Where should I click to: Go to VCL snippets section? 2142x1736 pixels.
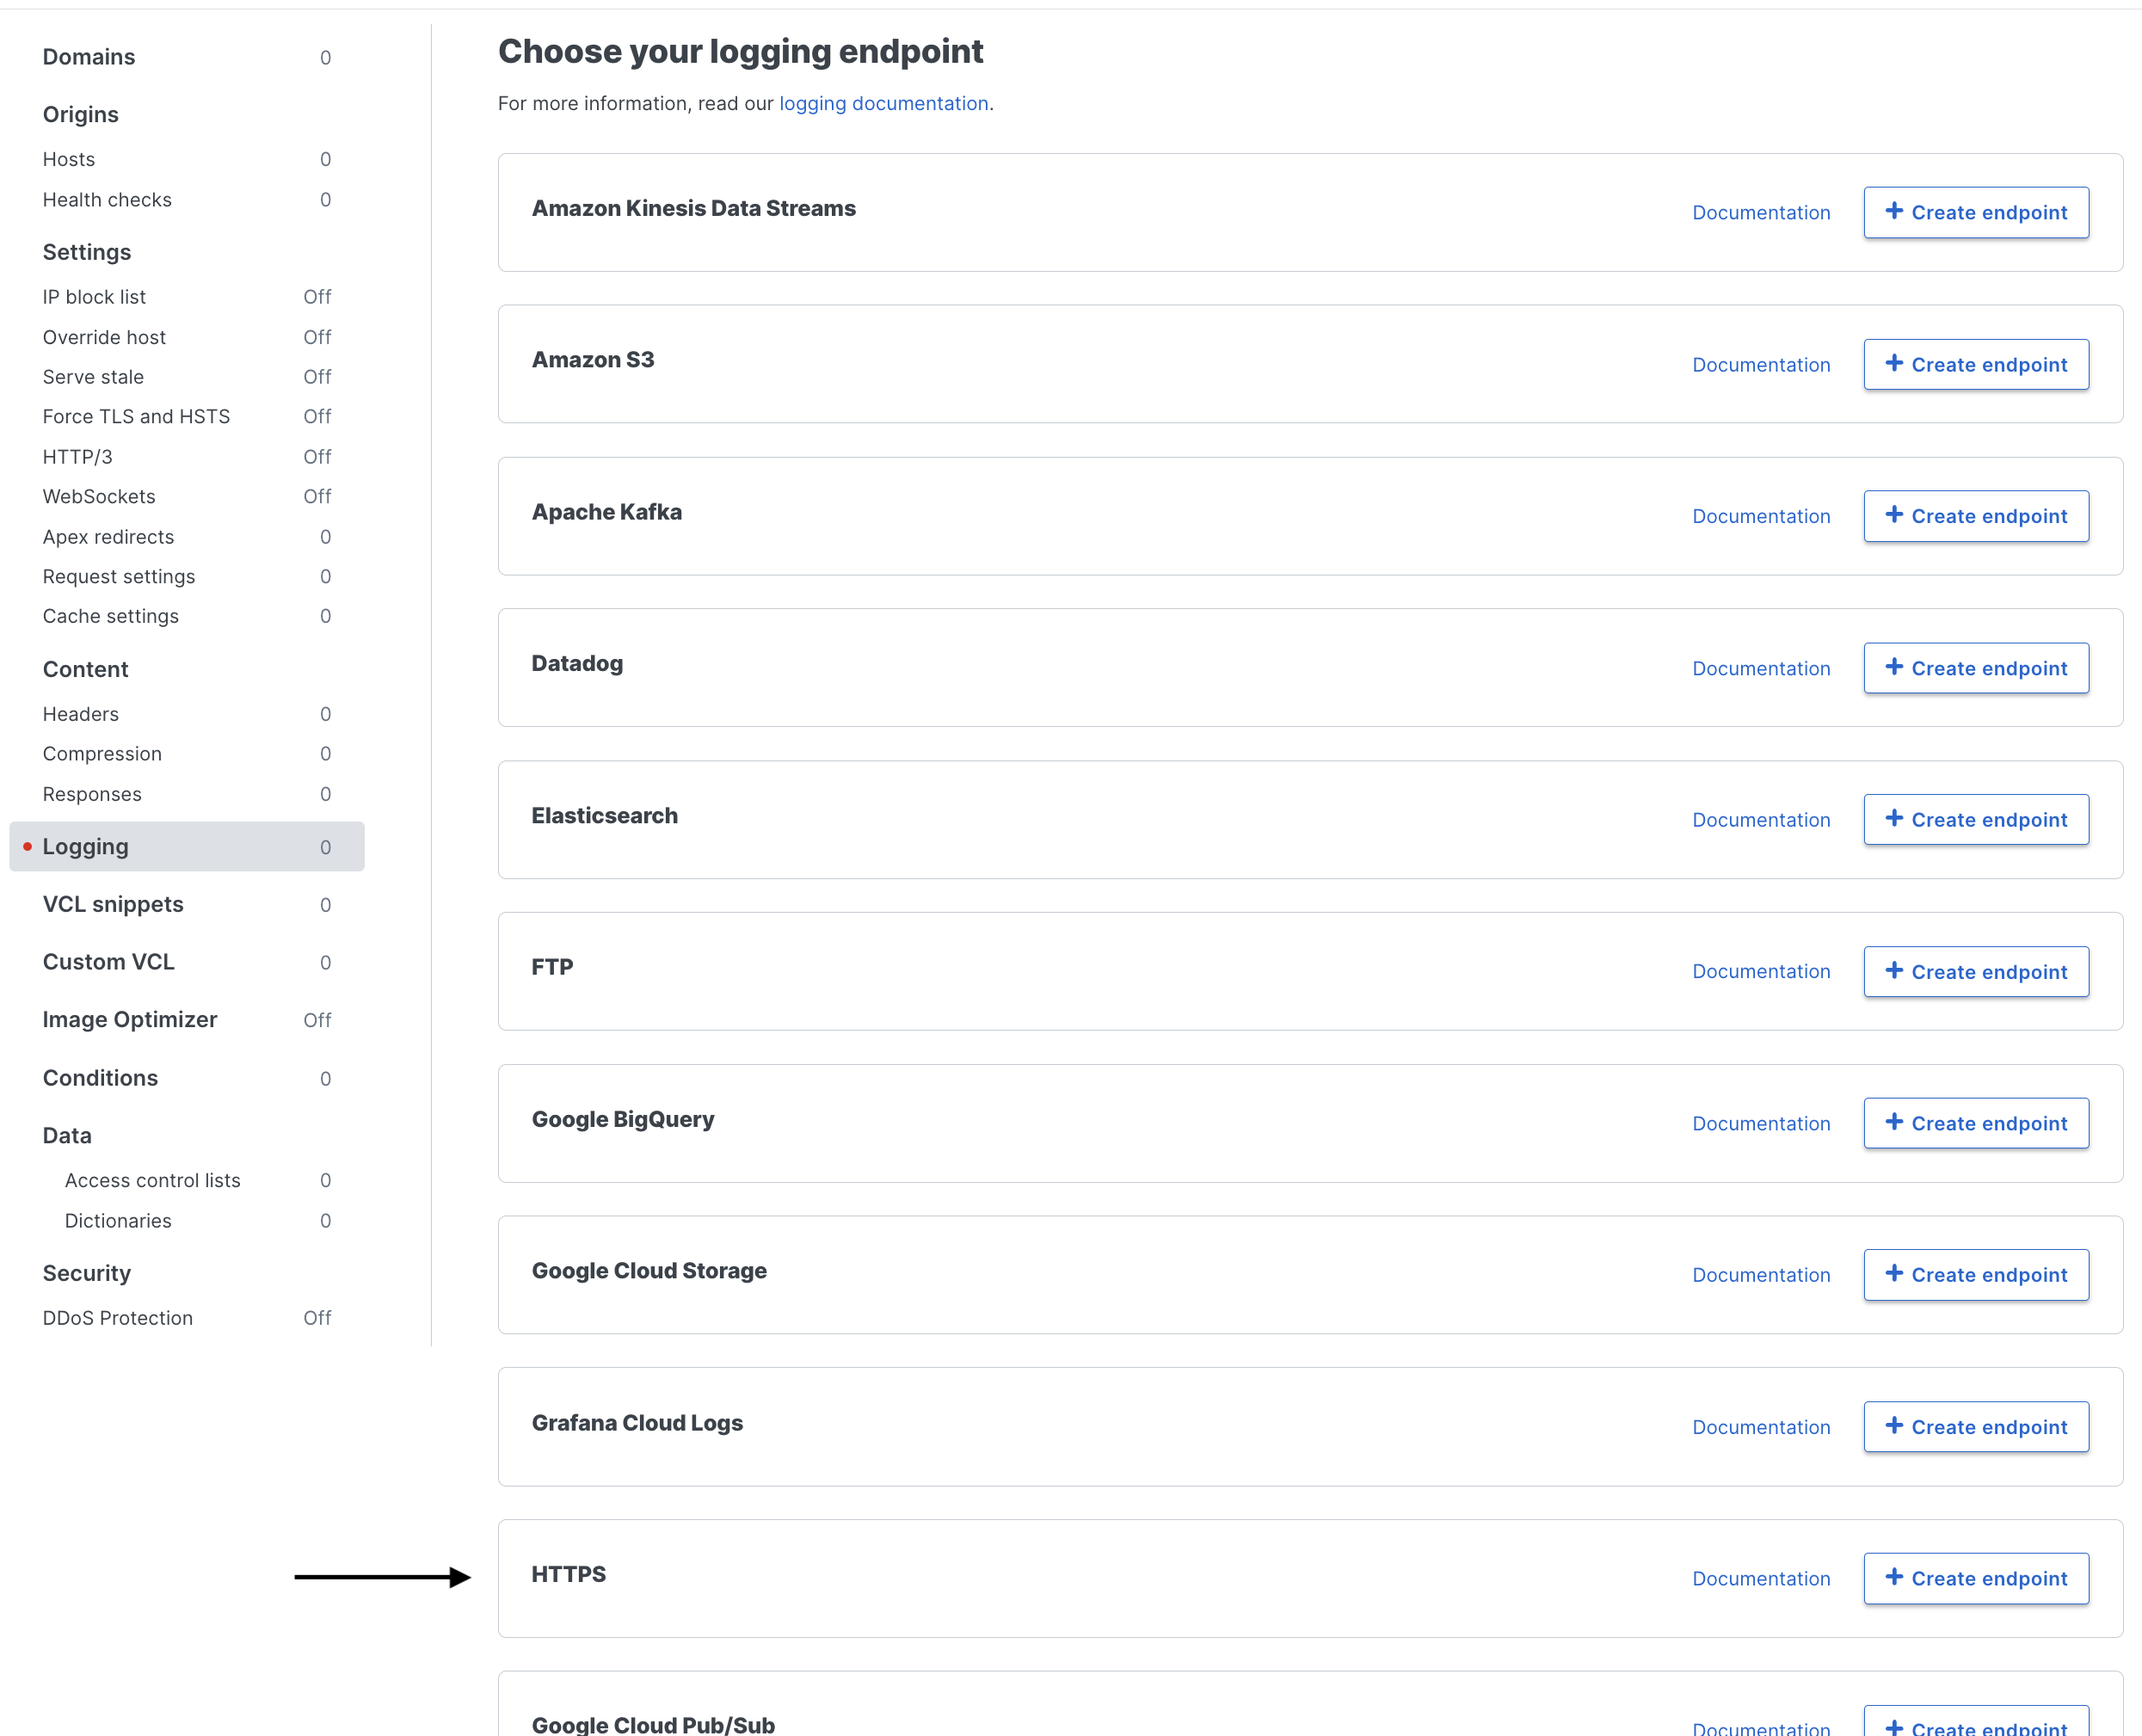111,904
